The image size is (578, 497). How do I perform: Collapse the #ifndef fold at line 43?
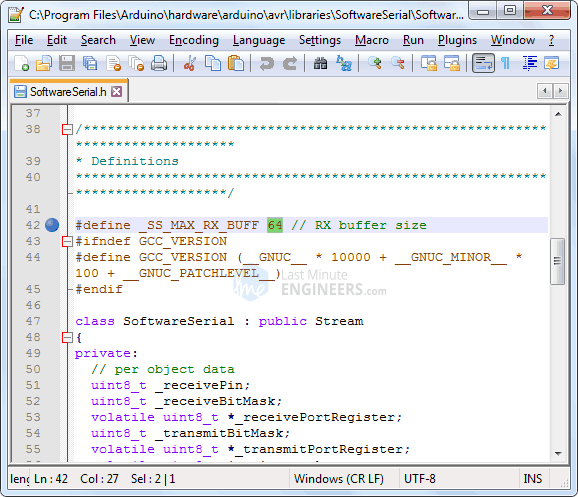click(x=67, y=241)
